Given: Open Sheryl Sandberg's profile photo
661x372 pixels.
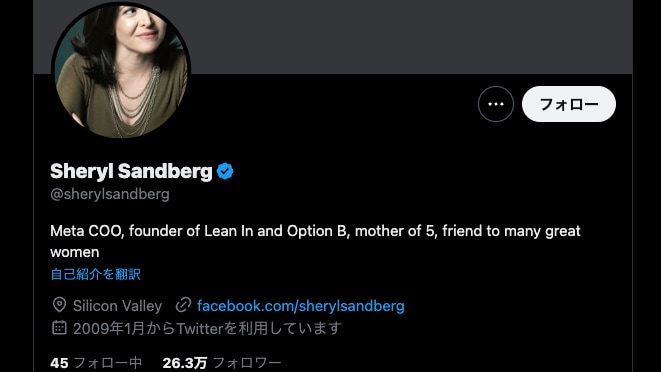Looking at the screenshot, I should coord(121,70).
